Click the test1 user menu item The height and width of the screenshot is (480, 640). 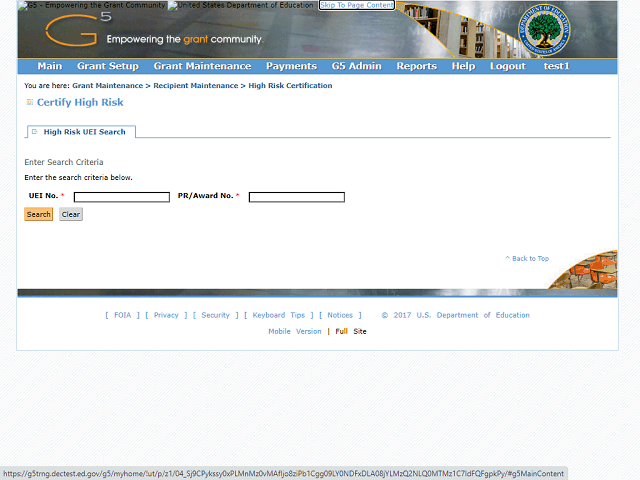(x=556, y=66)
